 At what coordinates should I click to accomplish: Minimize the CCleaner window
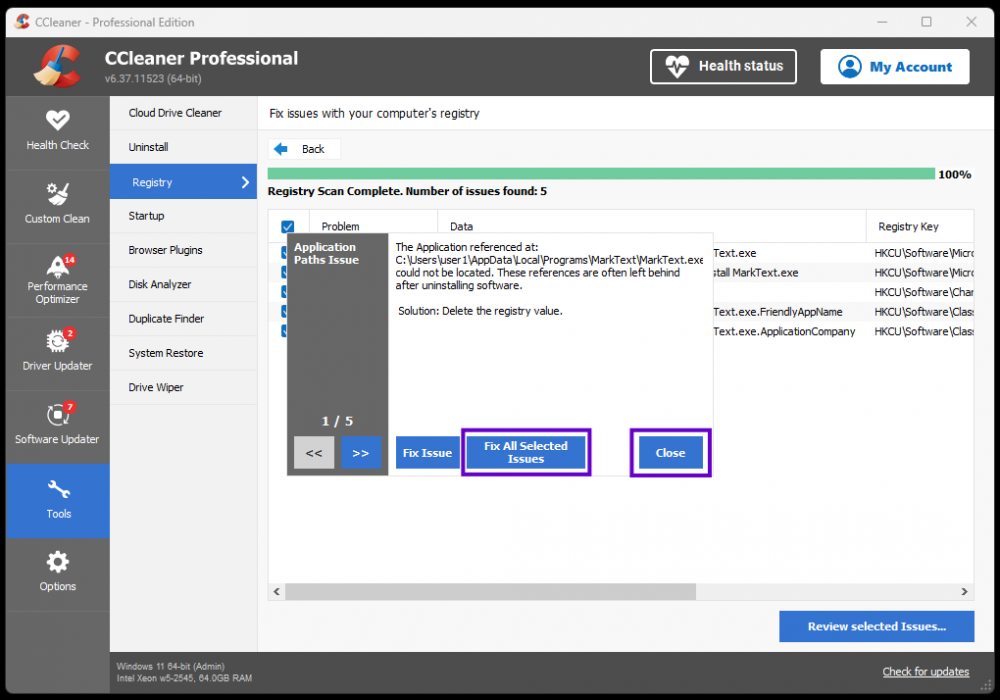click(x=882, y=22)
